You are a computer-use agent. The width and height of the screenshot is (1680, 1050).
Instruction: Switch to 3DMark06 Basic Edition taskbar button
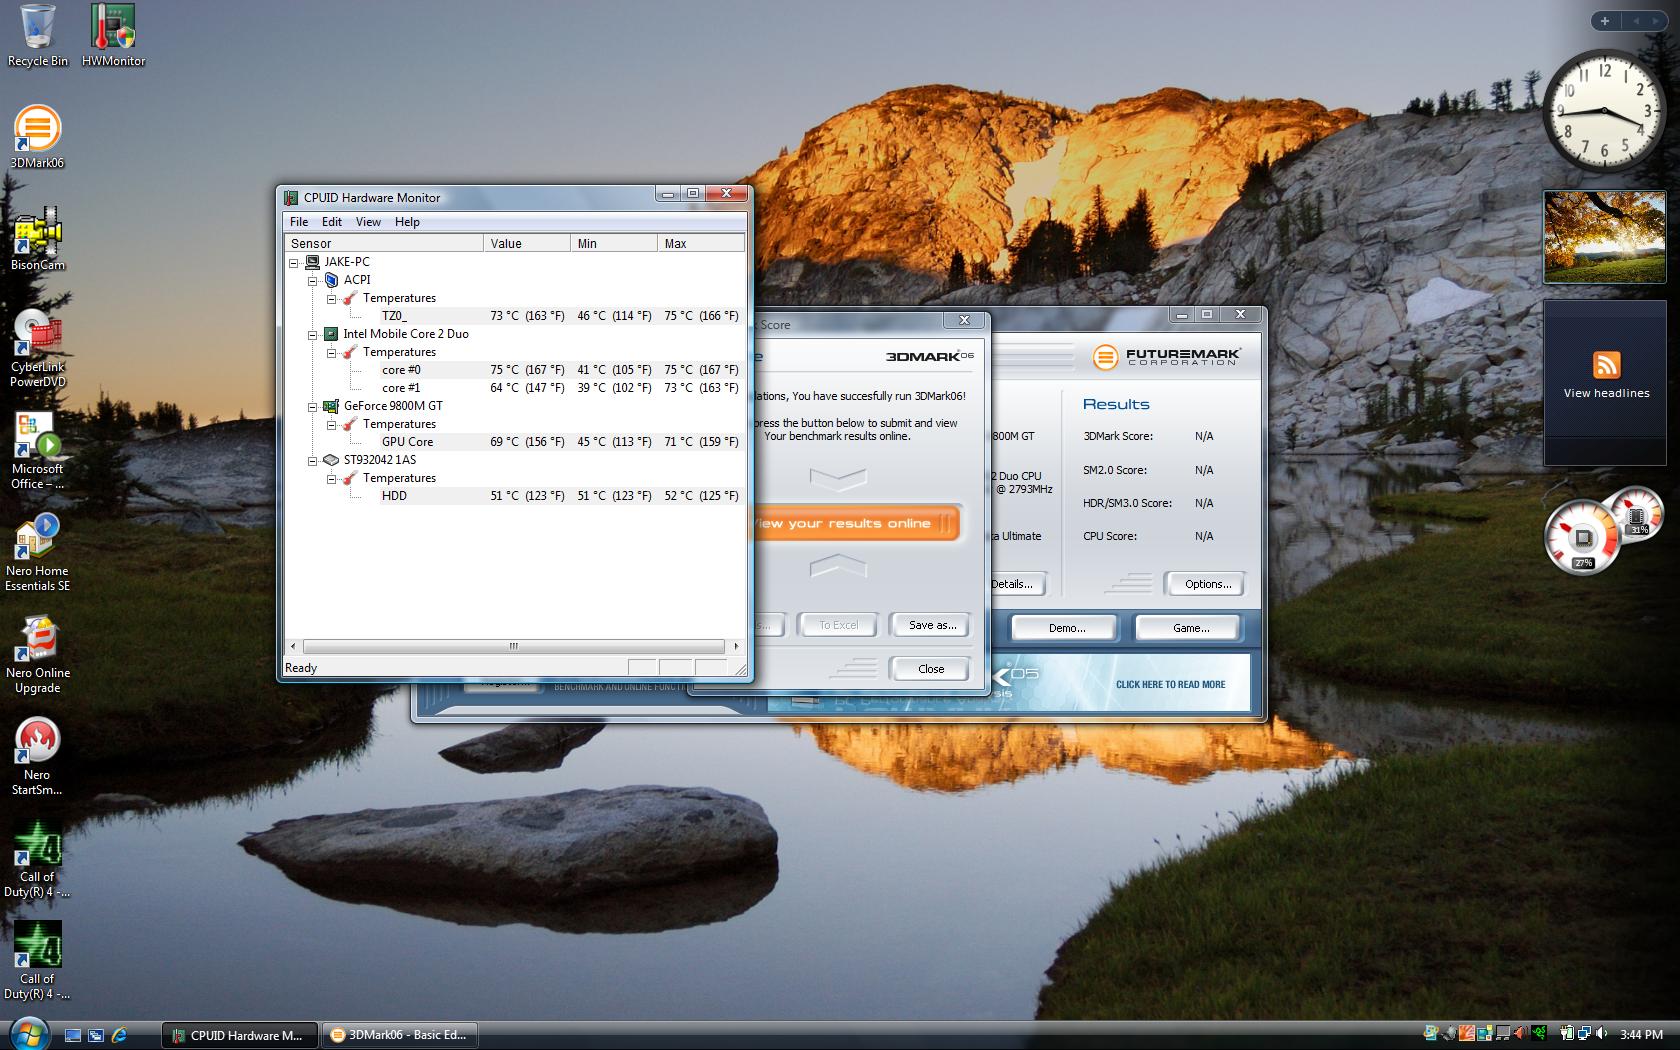[400, 1035]
